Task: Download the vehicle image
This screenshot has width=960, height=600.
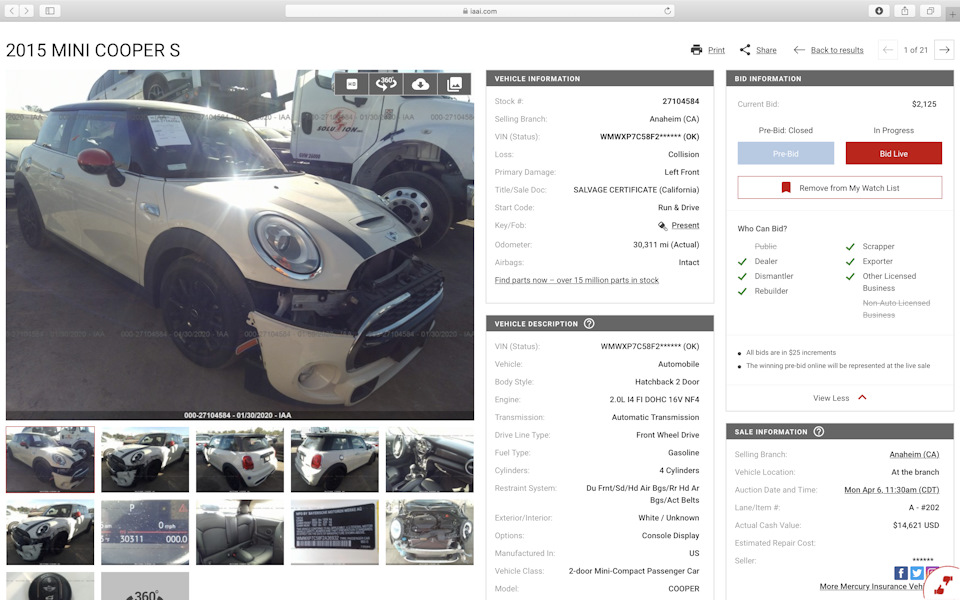Action: coord(420,84)
